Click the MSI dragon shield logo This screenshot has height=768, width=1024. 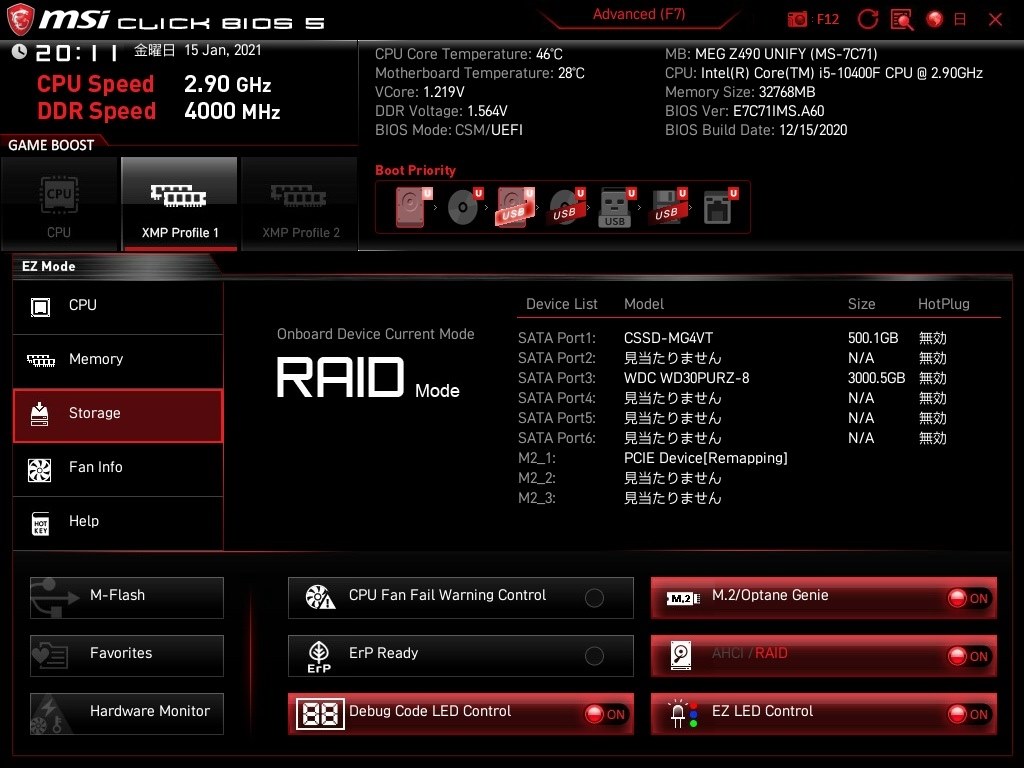[x=20, y=19]
